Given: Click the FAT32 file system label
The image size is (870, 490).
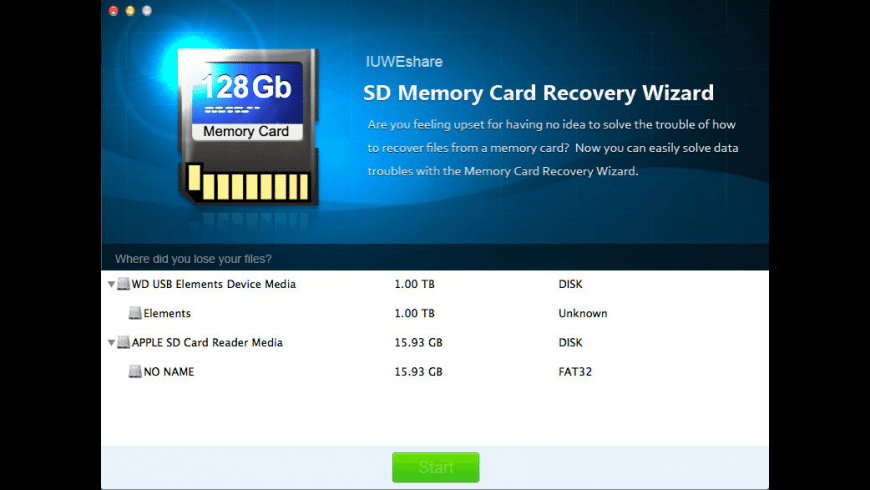Looking at the screenshot, I should [x=575, y=372].
